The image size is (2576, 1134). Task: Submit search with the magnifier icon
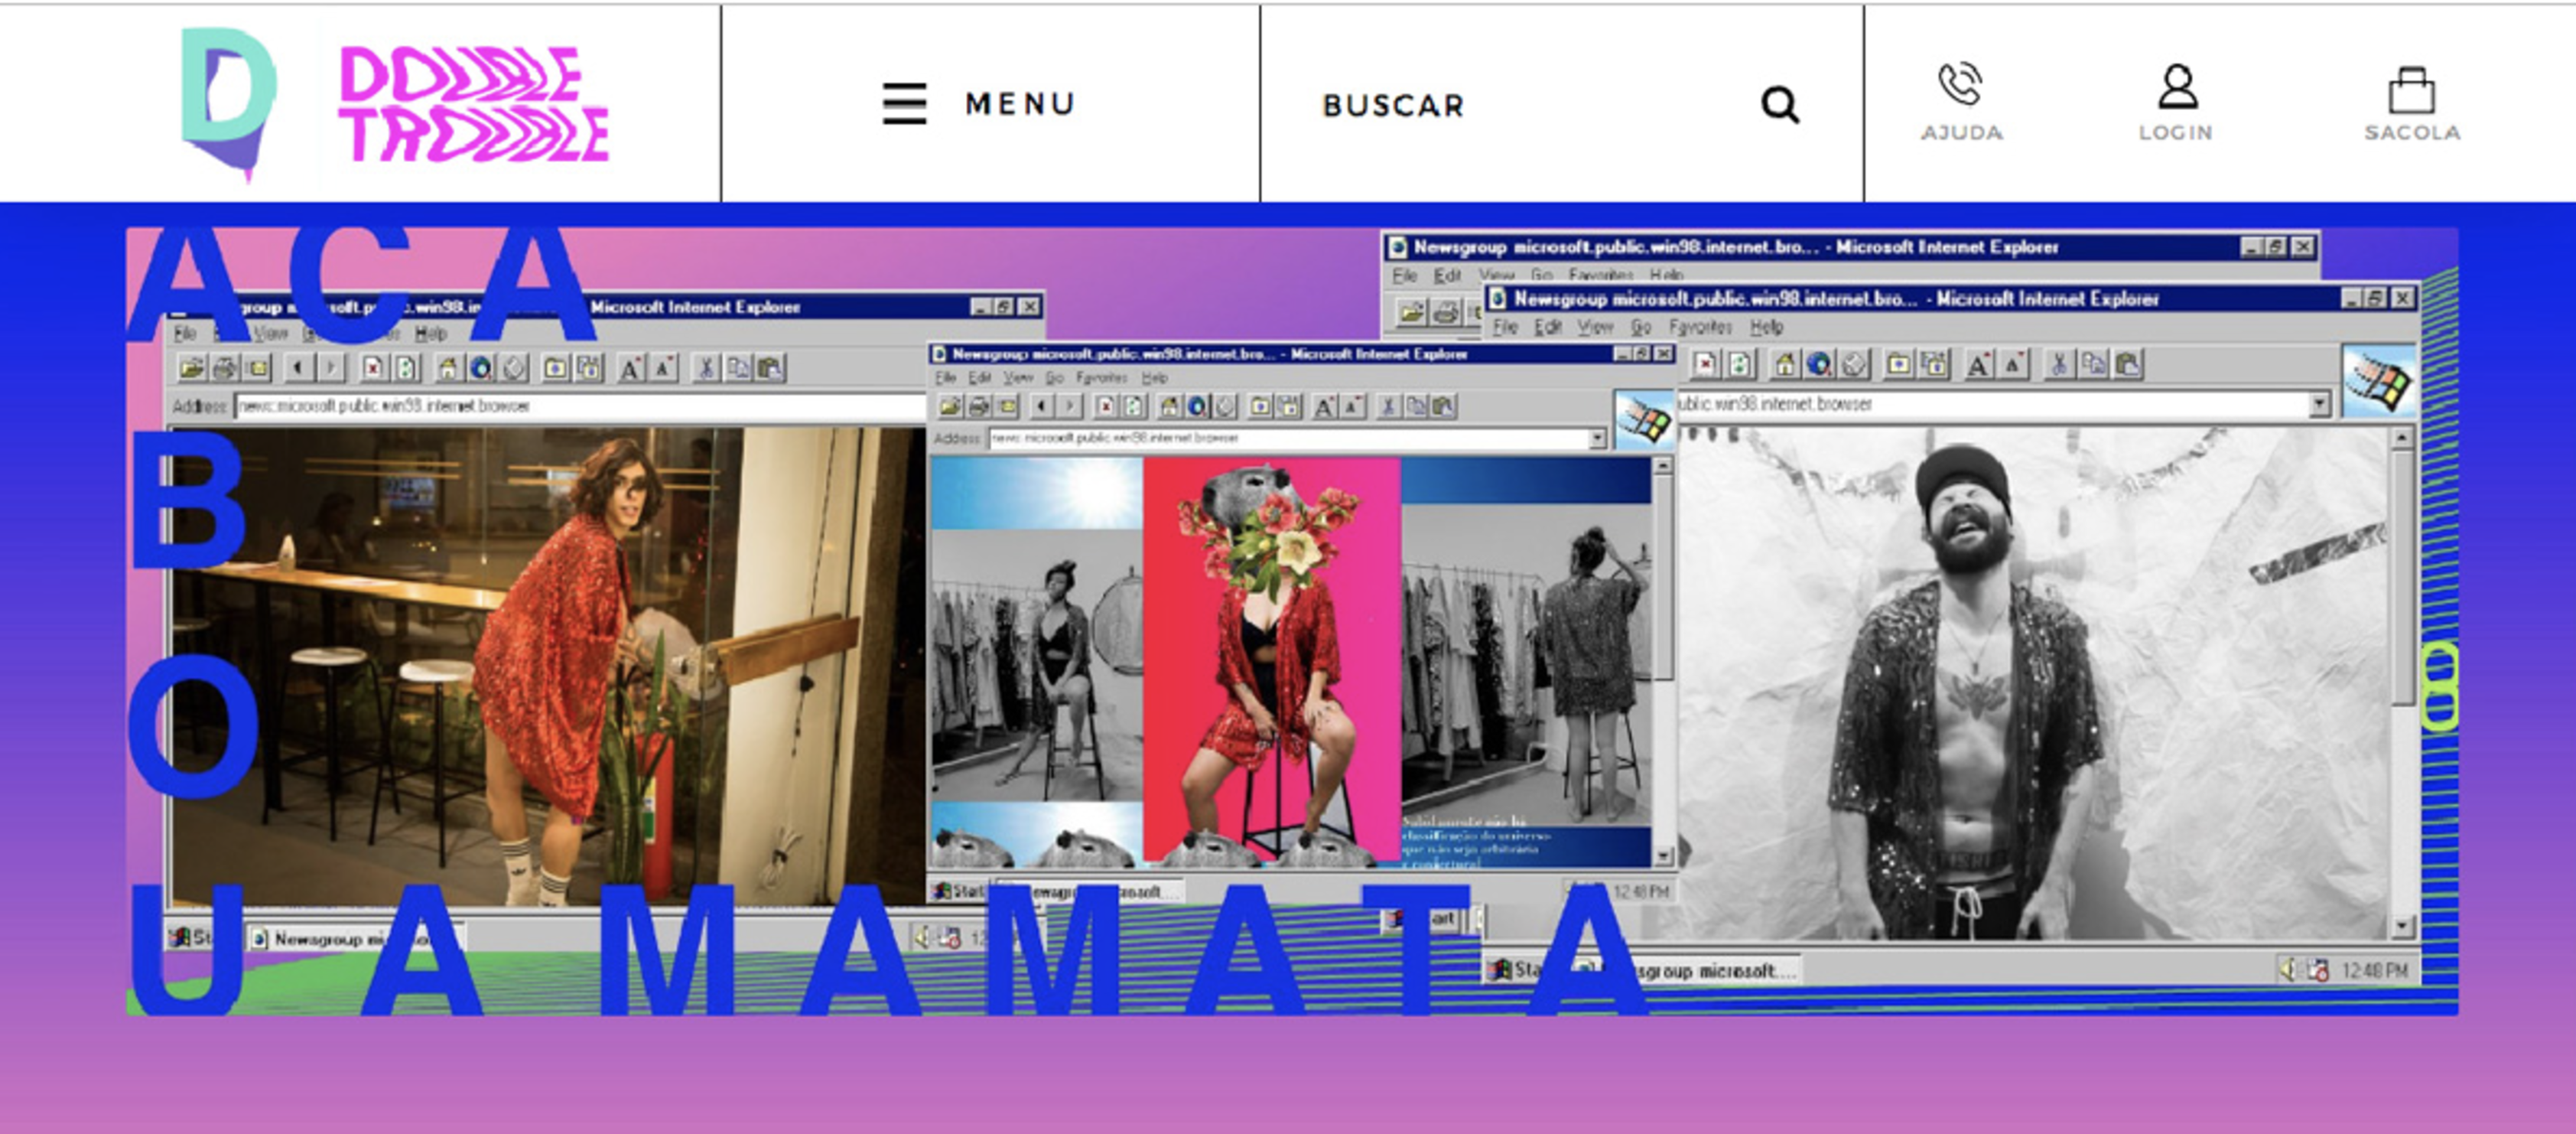pos(1780,105)
